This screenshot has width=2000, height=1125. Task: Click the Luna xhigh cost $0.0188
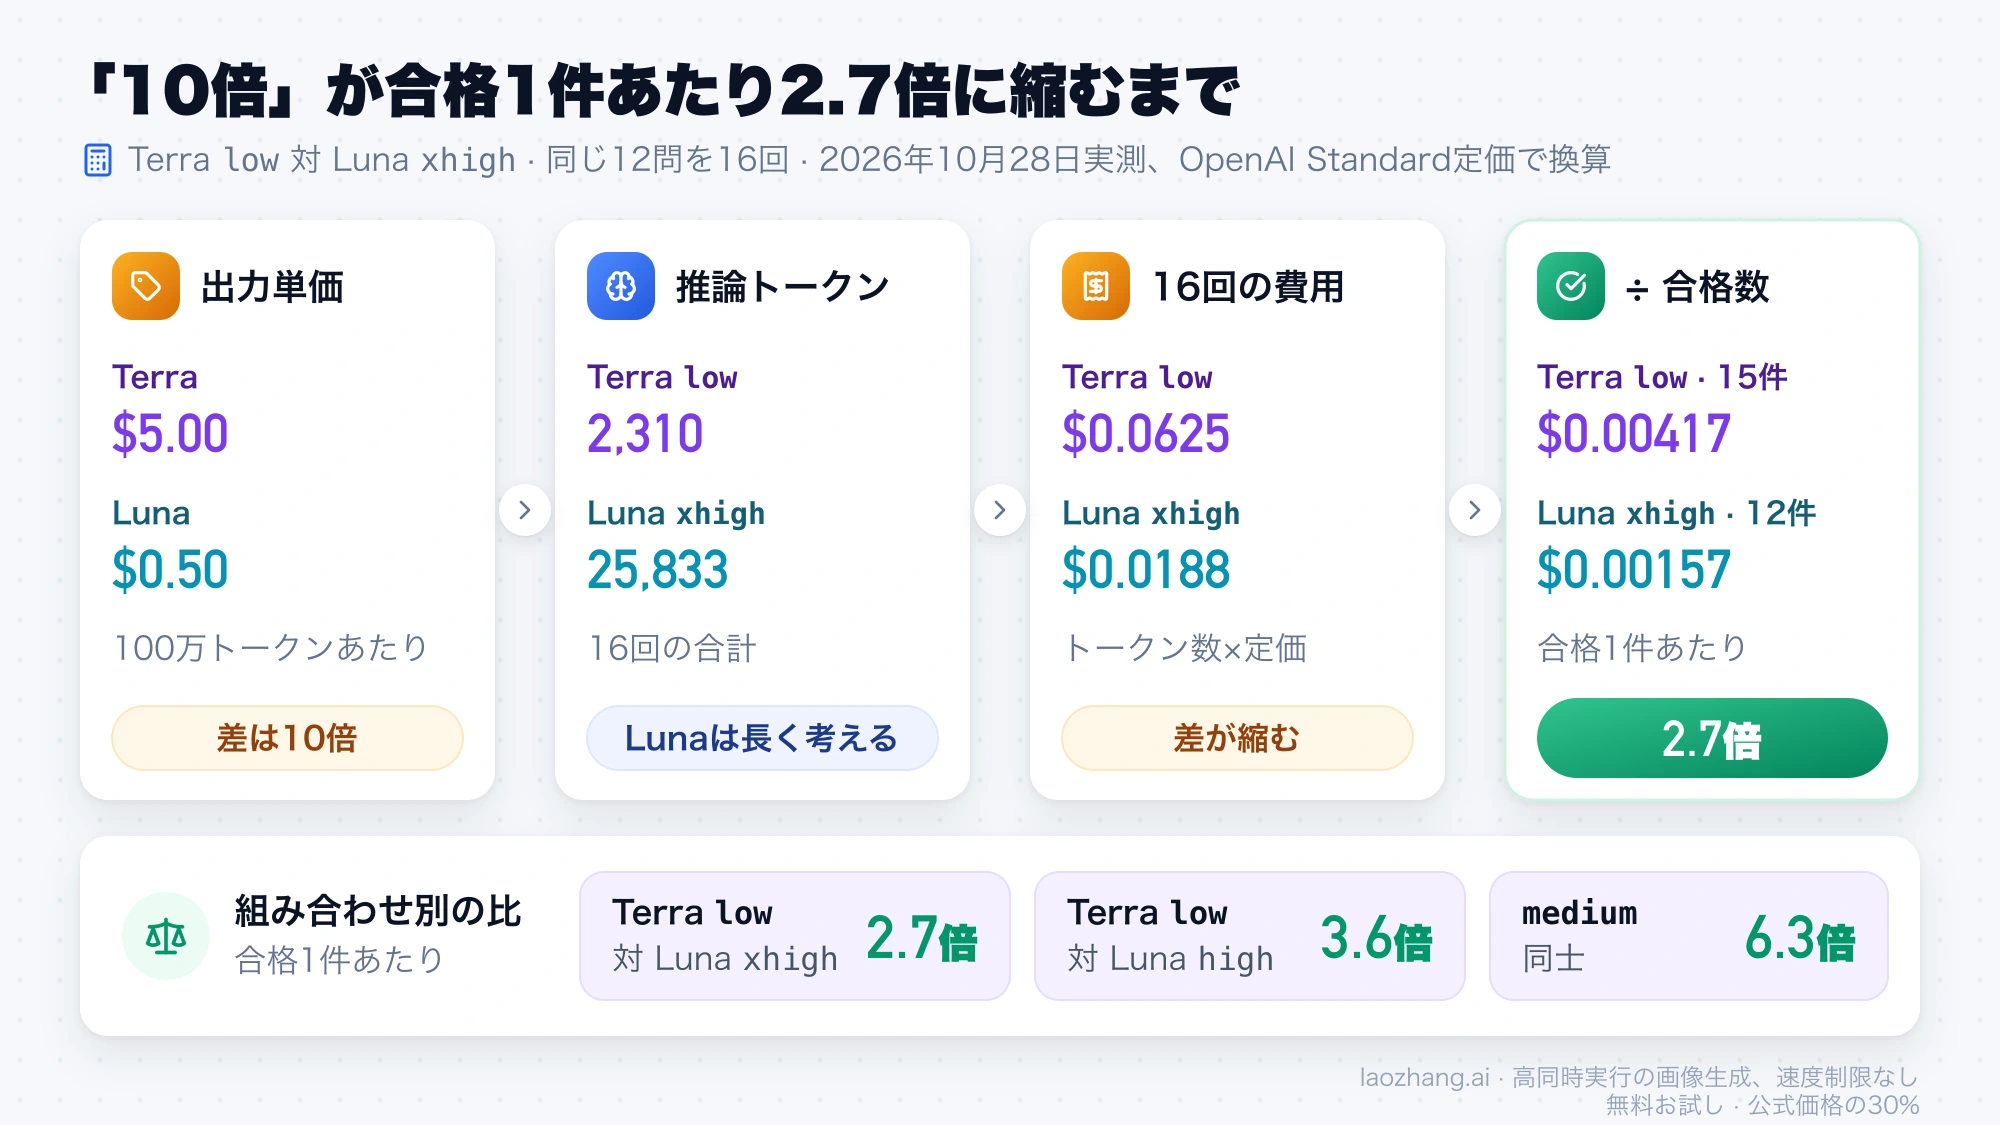point(1146,570)
